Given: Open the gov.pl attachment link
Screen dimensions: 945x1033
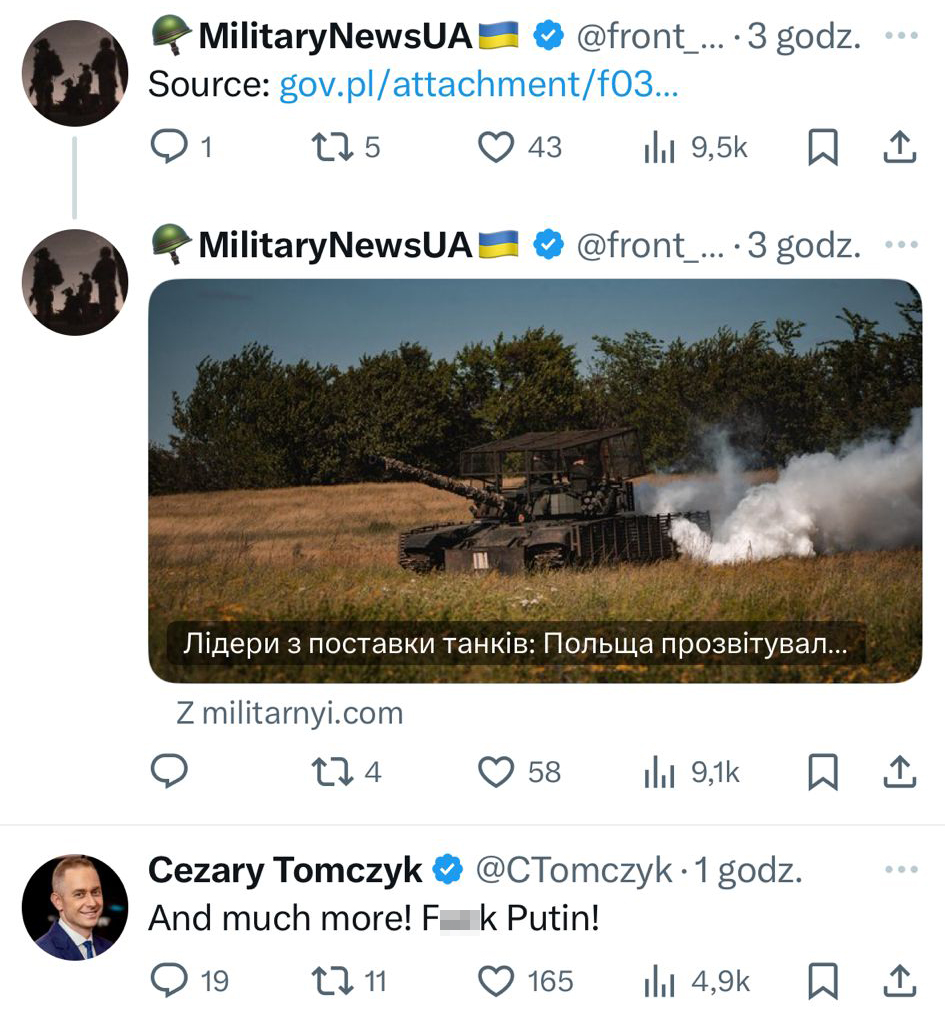Looking at the screenshot, I should point(478,85).
